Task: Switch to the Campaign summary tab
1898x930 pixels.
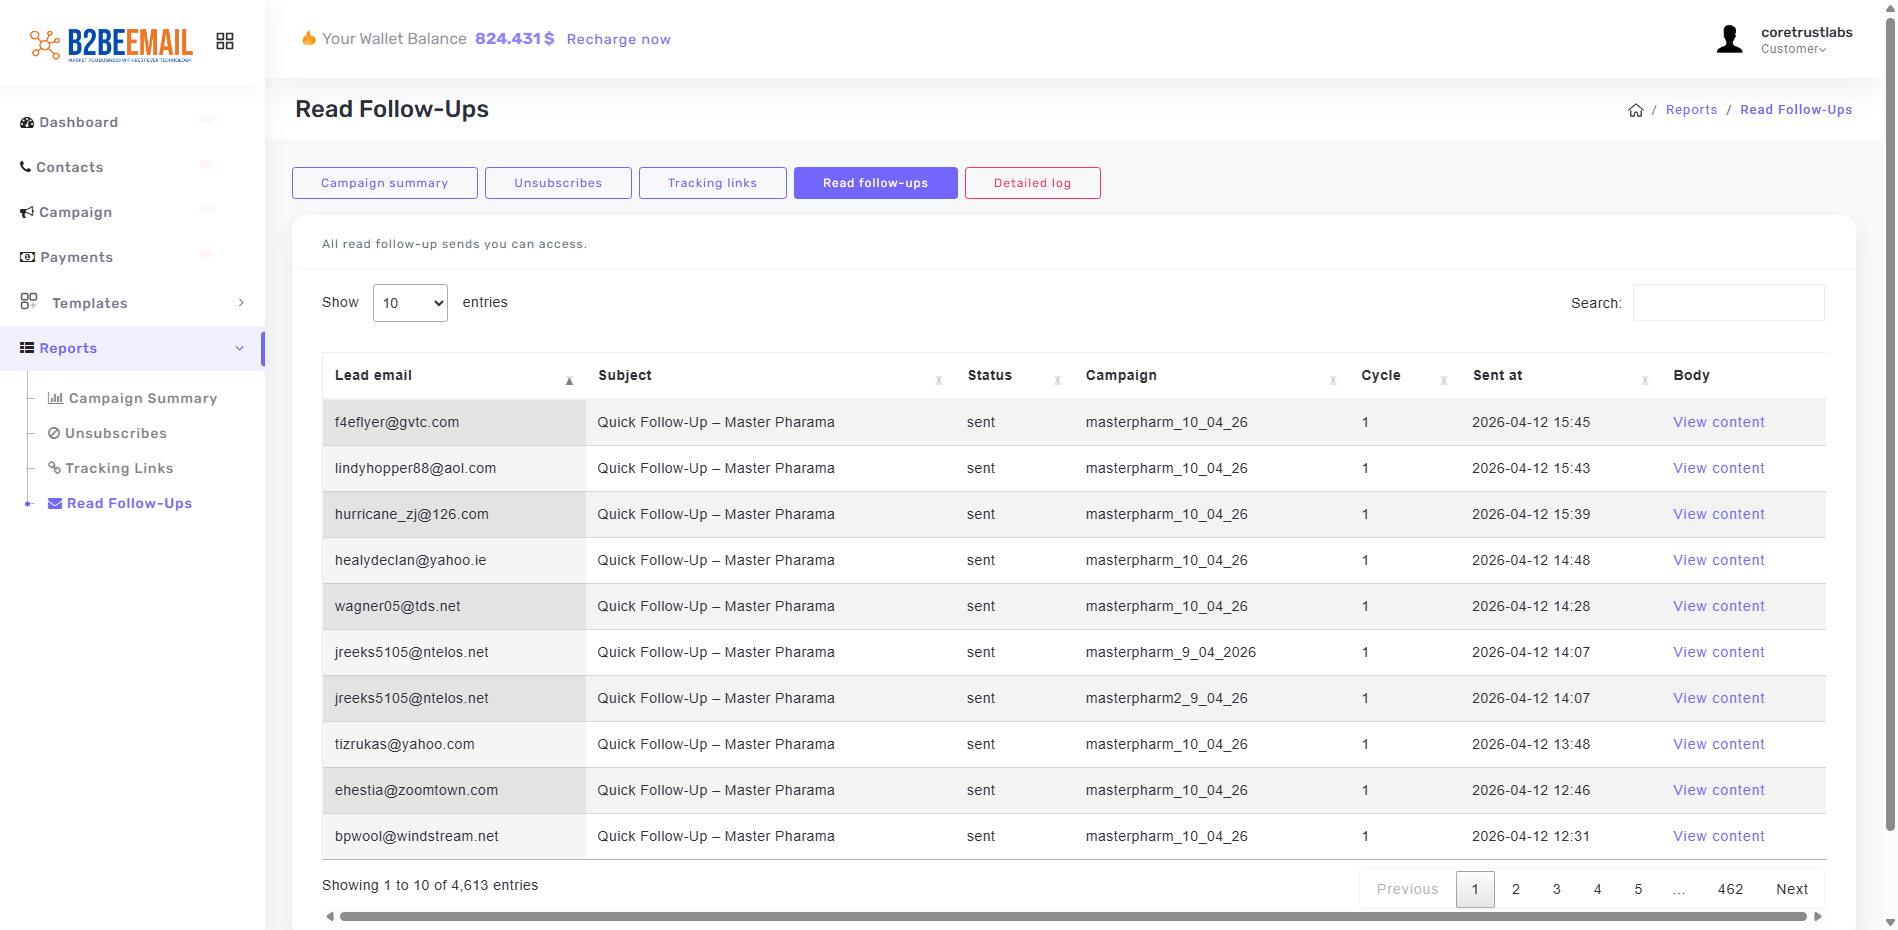Action: pyautogui.click(x=384, y=183)
